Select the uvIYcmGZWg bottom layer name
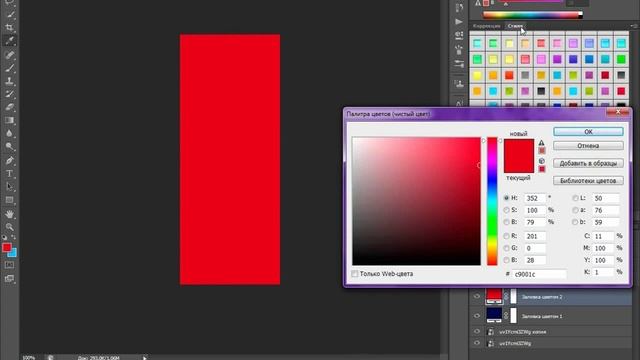The image size is (640, 360). pos(515,344)
